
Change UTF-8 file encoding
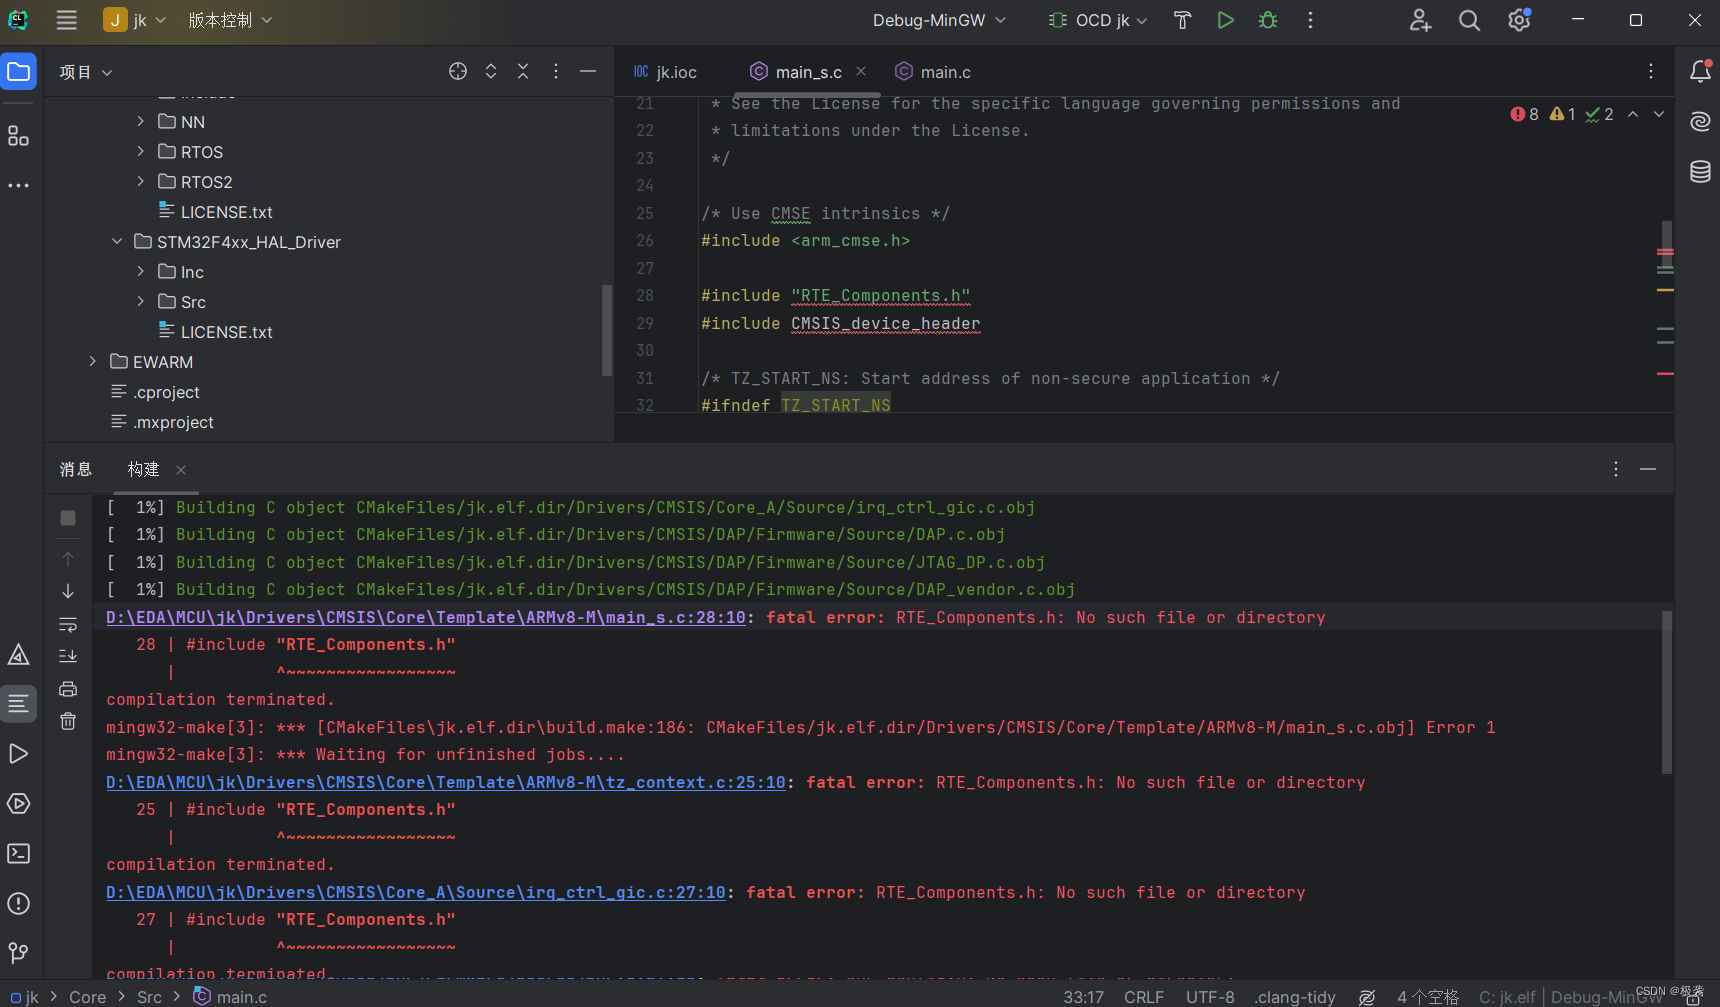click(x=1210, y=997)
